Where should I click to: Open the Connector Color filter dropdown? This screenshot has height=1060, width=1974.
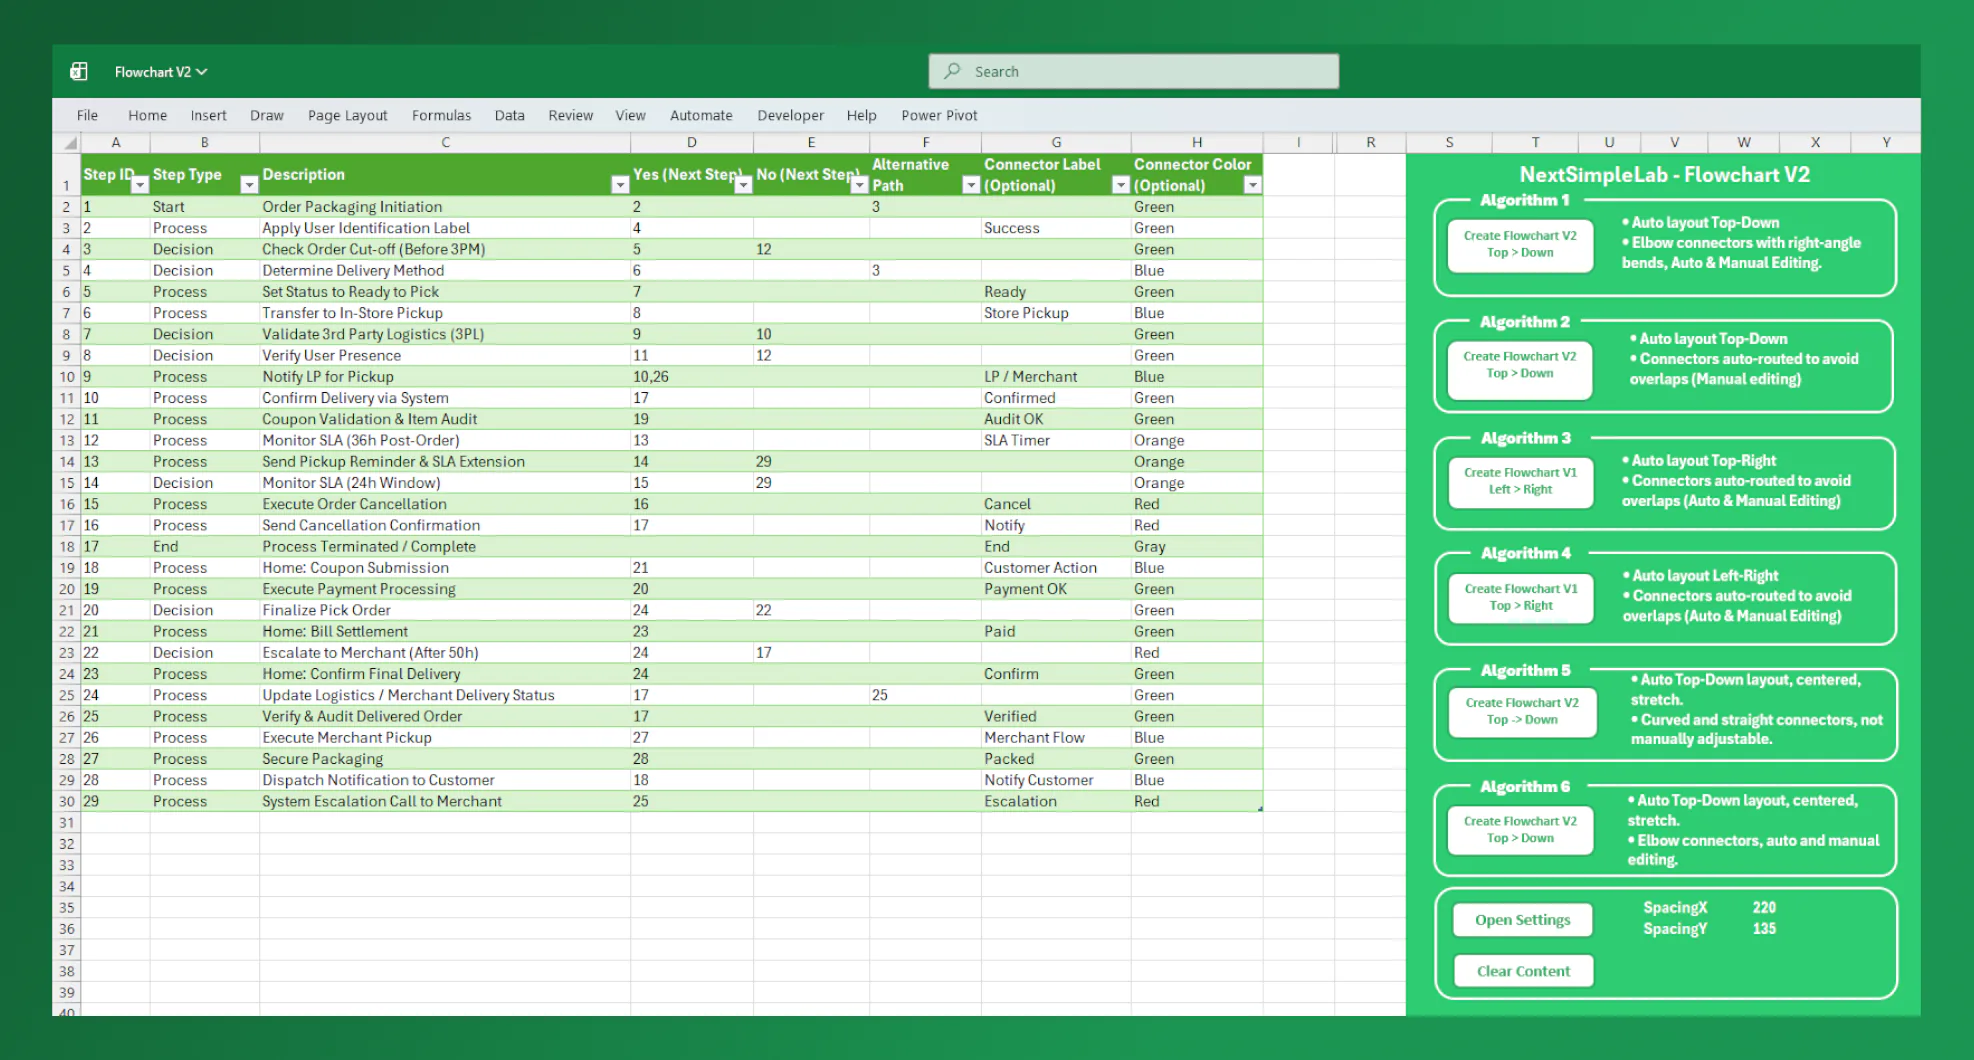1251,185
